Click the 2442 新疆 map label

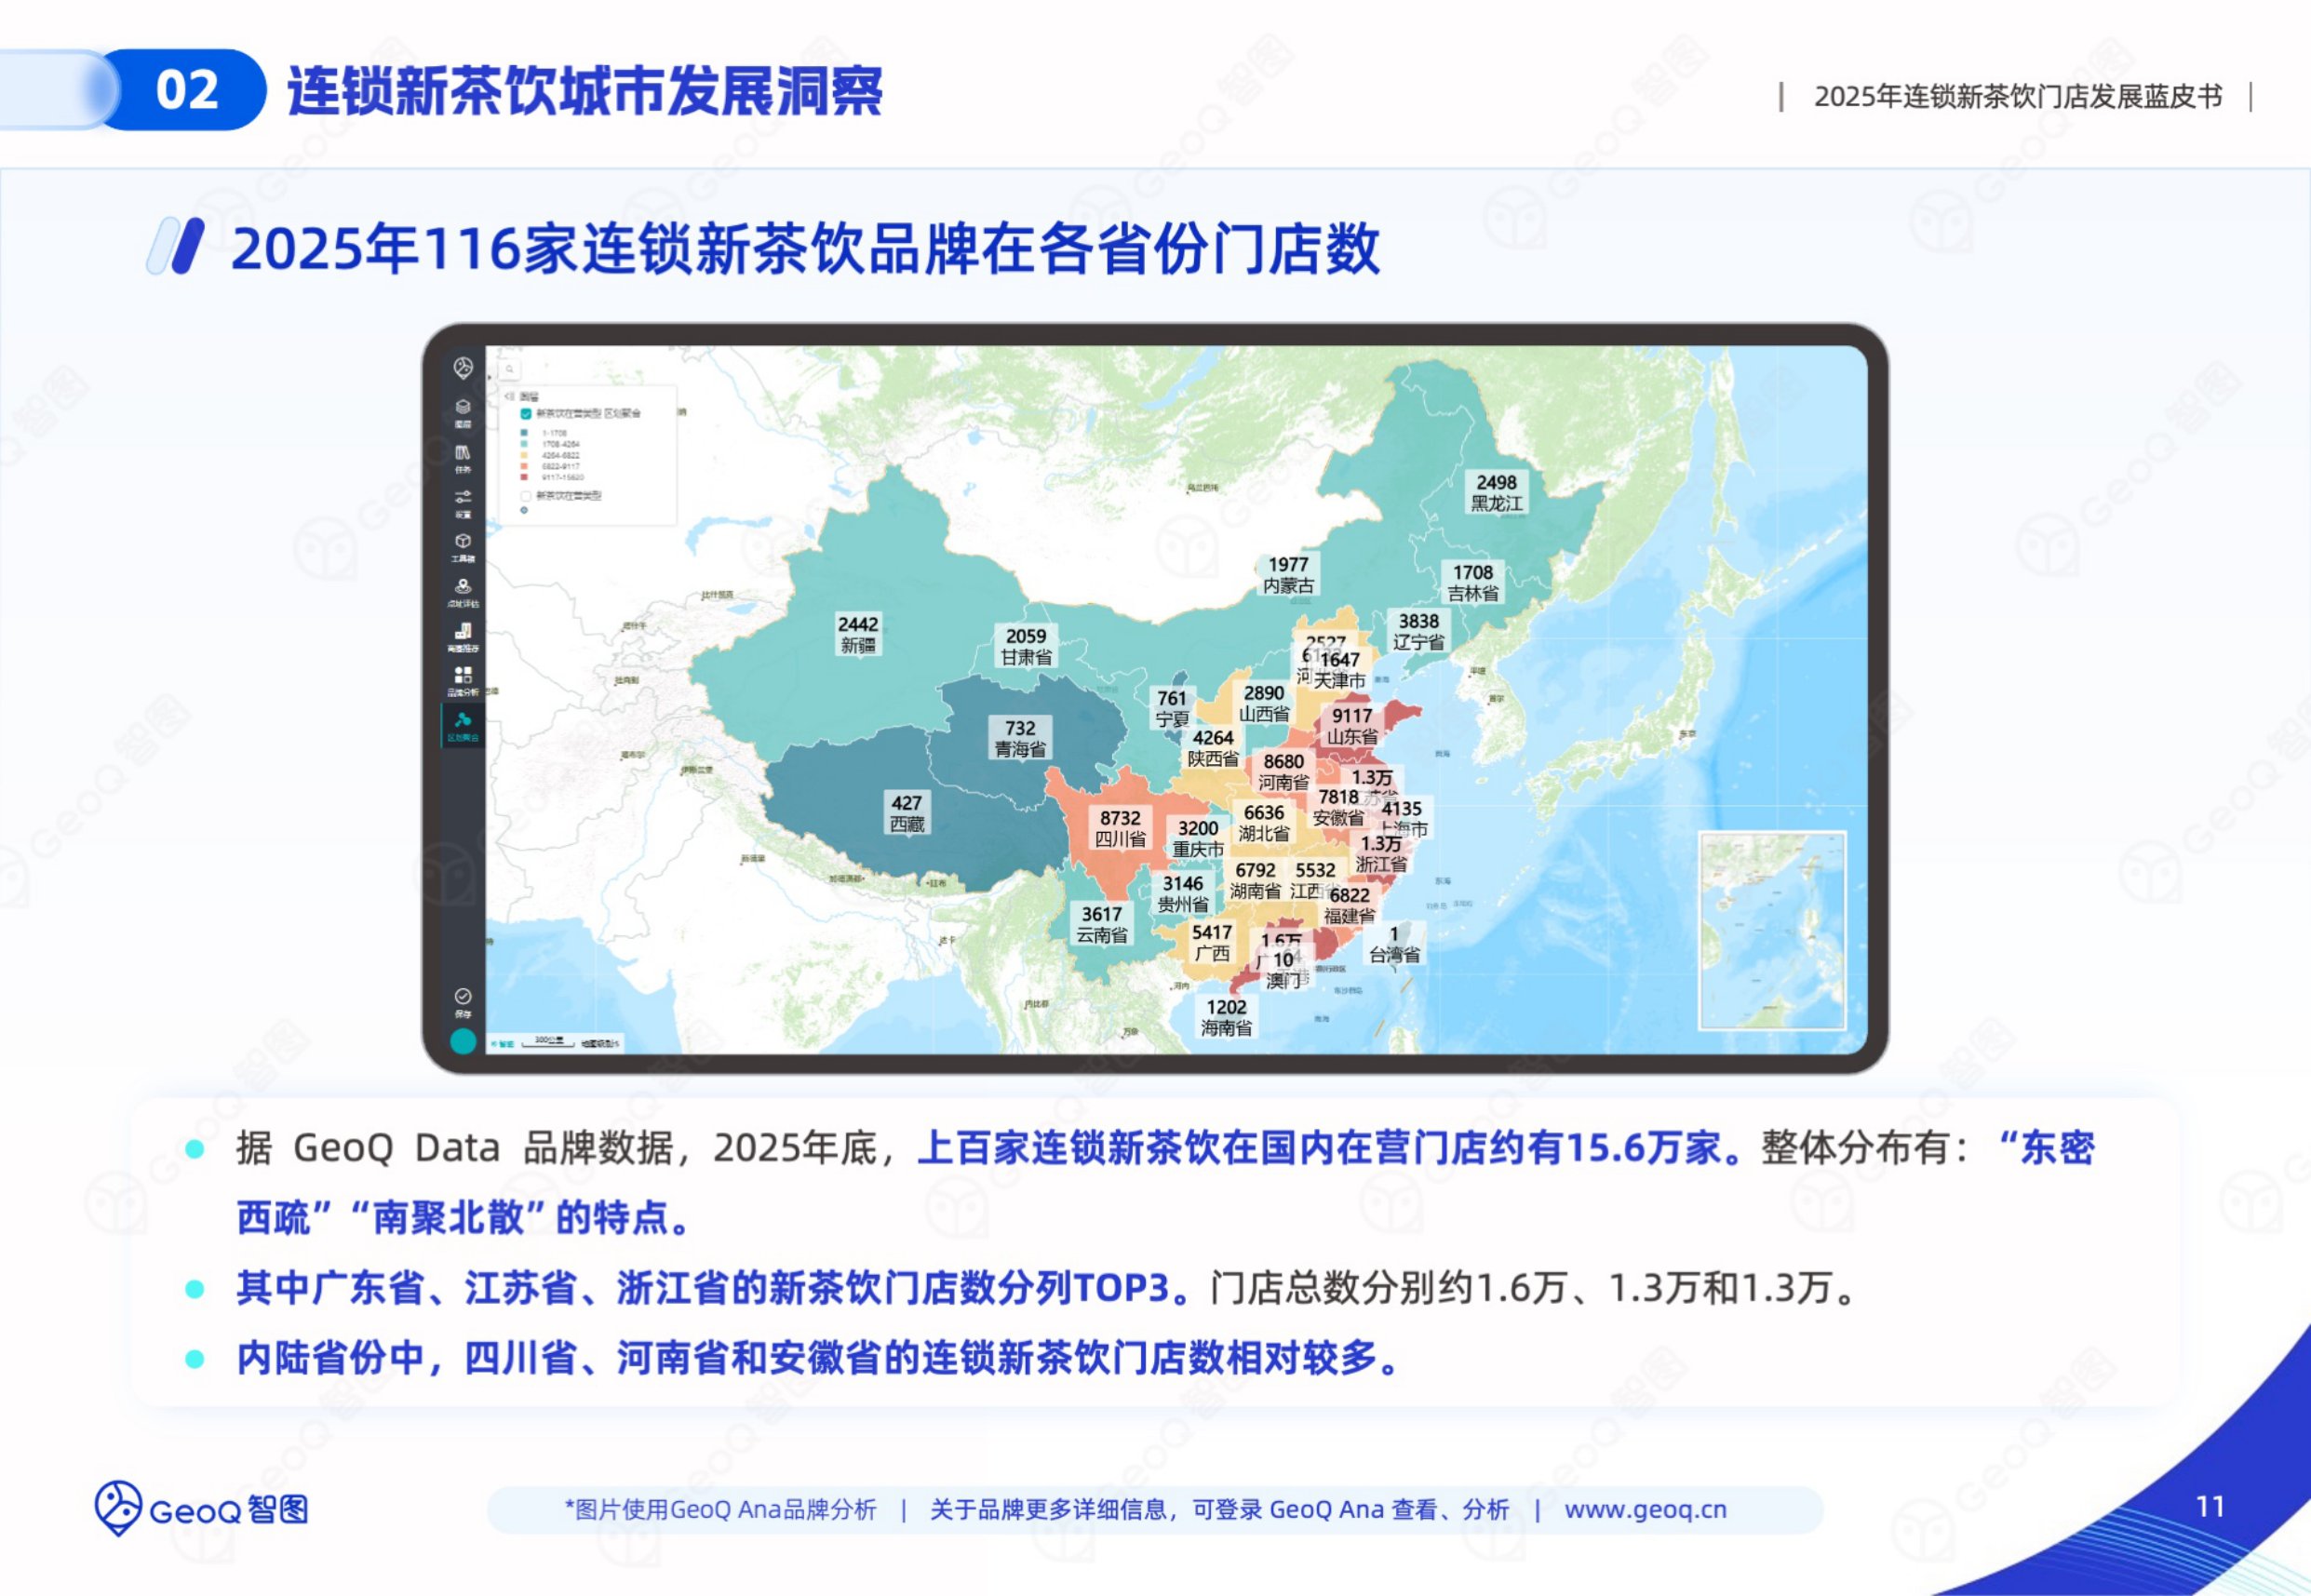(x=858, y=634)
